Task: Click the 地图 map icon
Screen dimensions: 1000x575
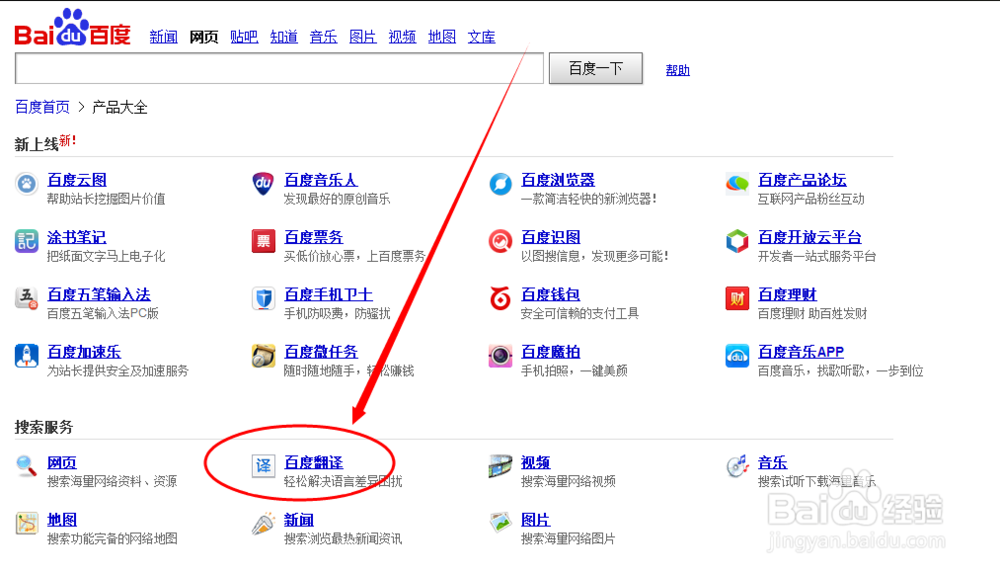Action: click(26, 523)
